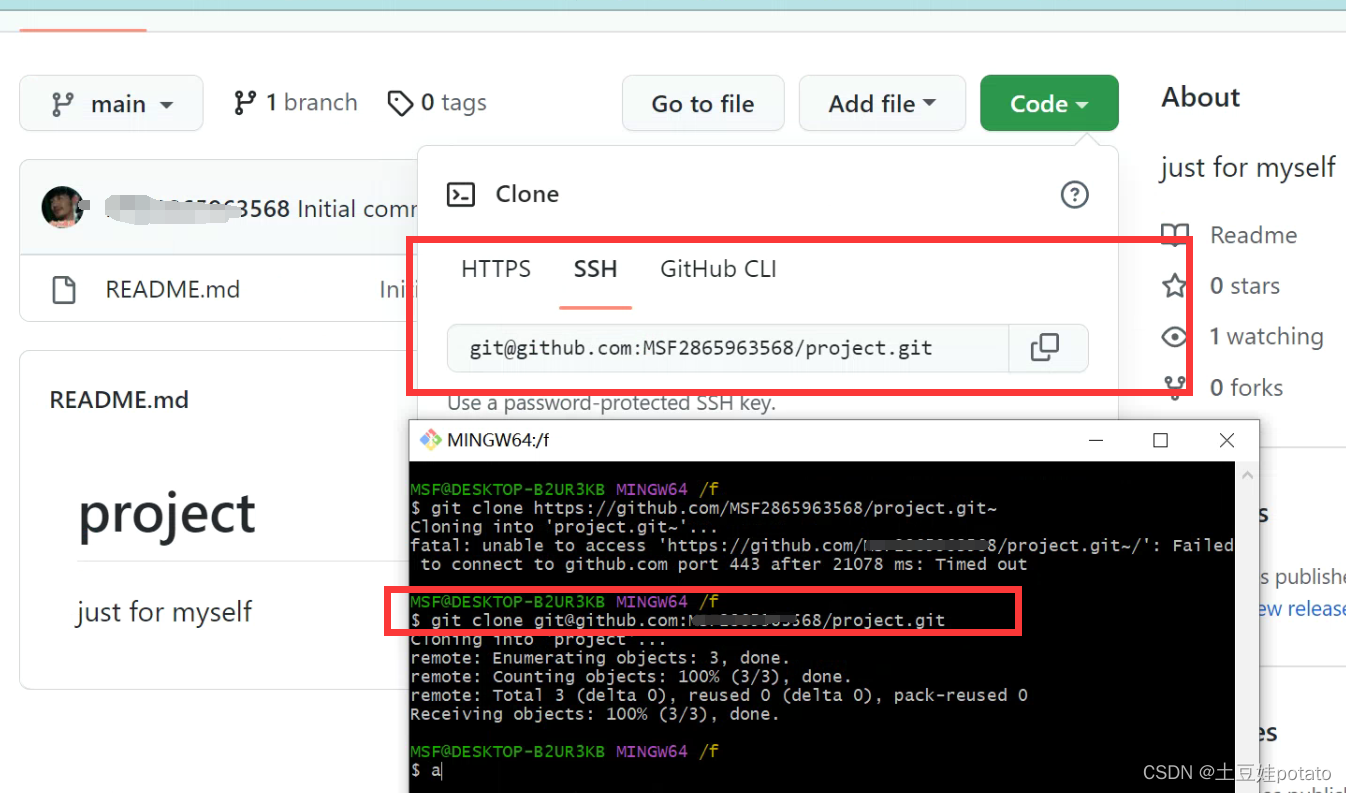Click the project heading in README
Image resolution: width=1346 pixels, height=793 pixels.
click(167, 513)
